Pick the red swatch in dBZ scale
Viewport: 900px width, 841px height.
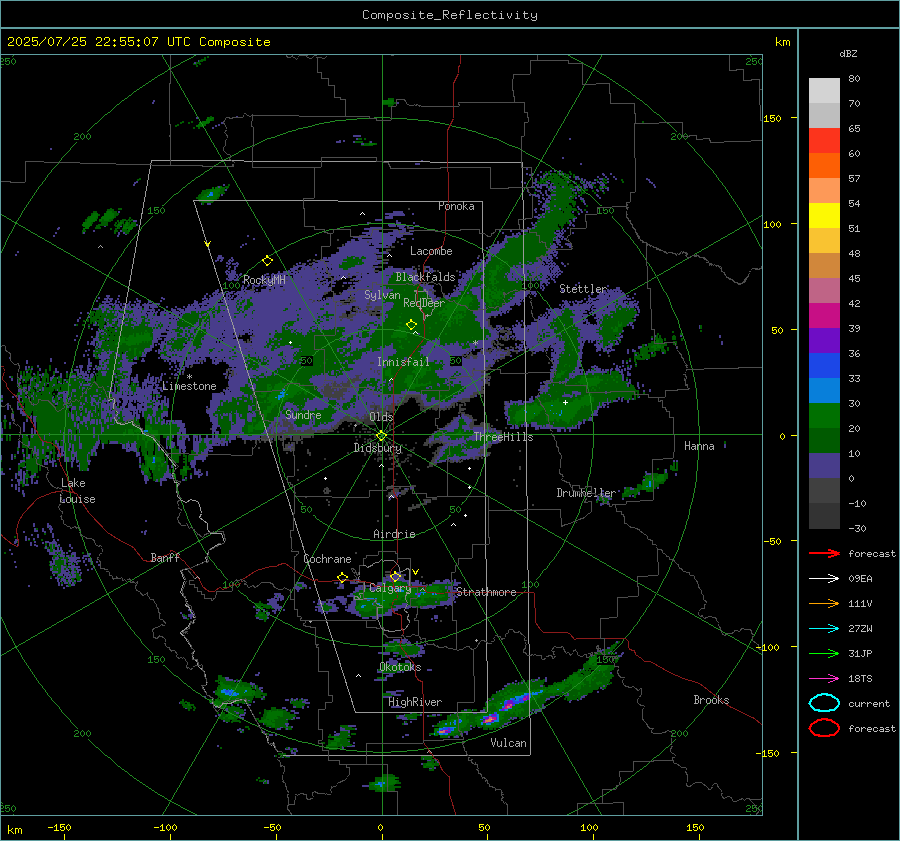(x=824, y=141)
